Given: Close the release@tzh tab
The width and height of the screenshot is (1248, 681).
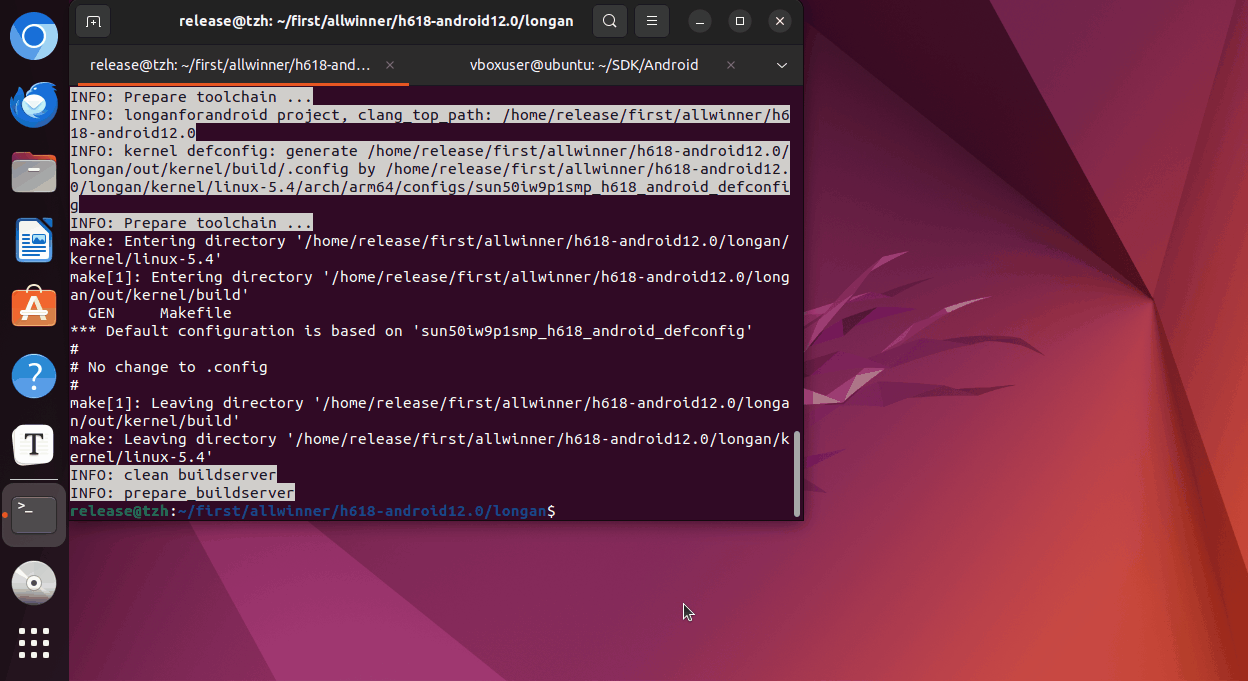Looking at the screenshot, I should point(390,65).
